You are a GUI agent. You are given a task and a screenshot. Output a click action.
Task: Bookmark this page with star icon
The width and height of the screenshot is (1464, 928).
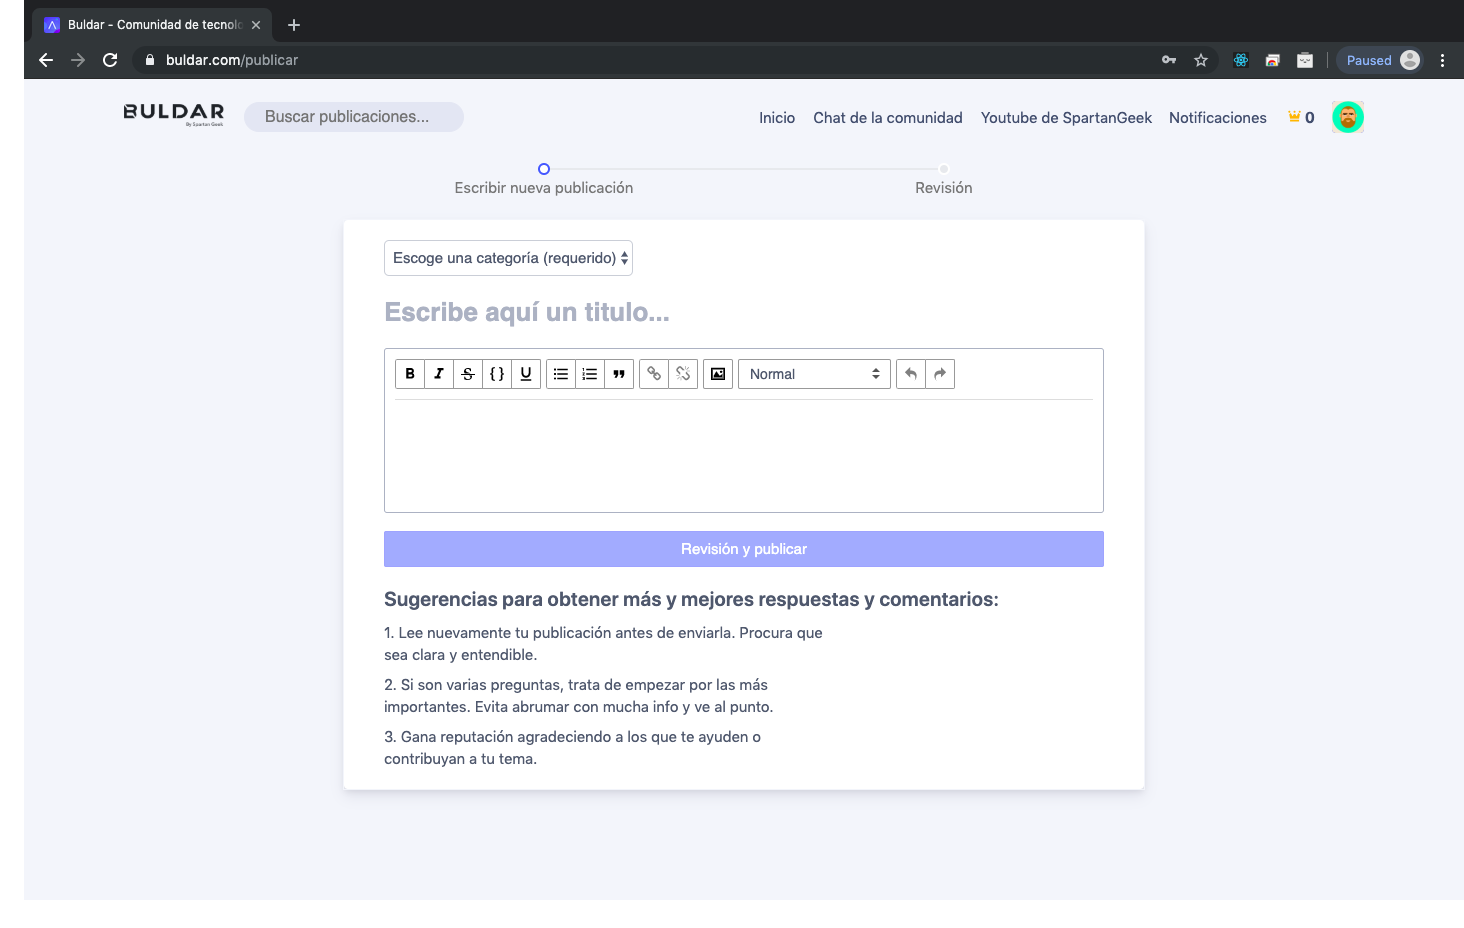tap(1201, 60)
